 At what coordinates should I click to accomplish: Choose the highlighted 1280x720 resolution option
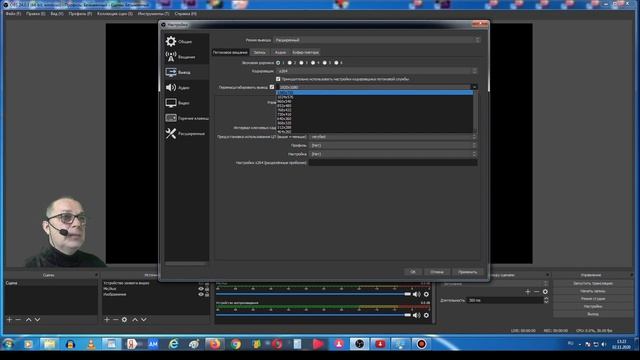tap(374, 93)
